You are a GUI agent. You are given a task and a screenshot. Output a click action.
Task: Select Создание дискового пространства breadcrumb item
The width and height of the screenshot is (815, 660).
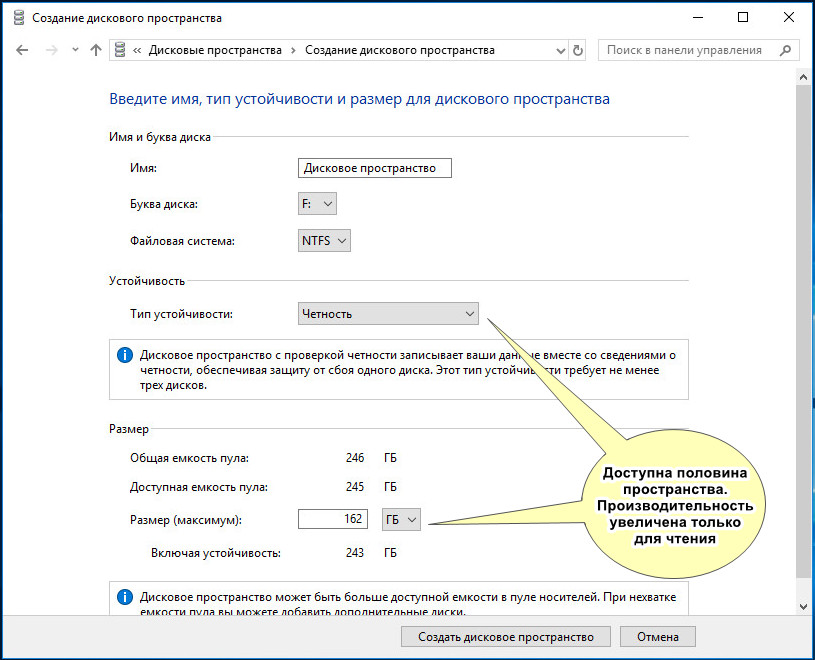point(400,50)
